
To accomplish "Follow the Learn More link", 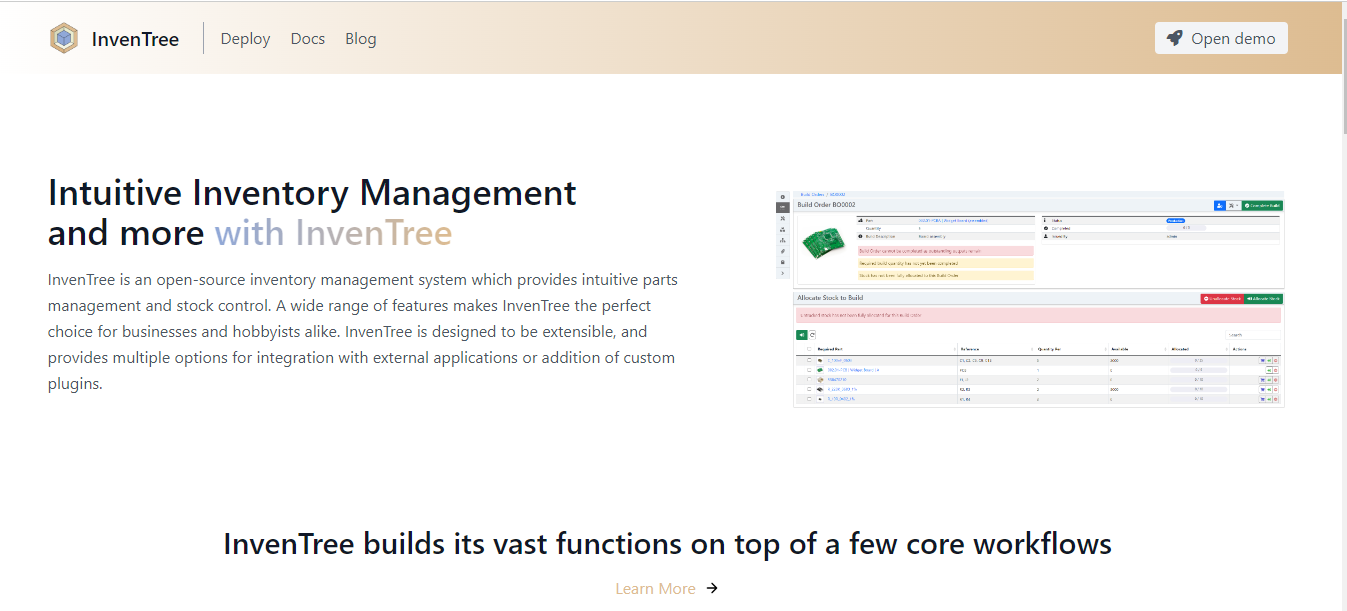I will coord(667,588).
